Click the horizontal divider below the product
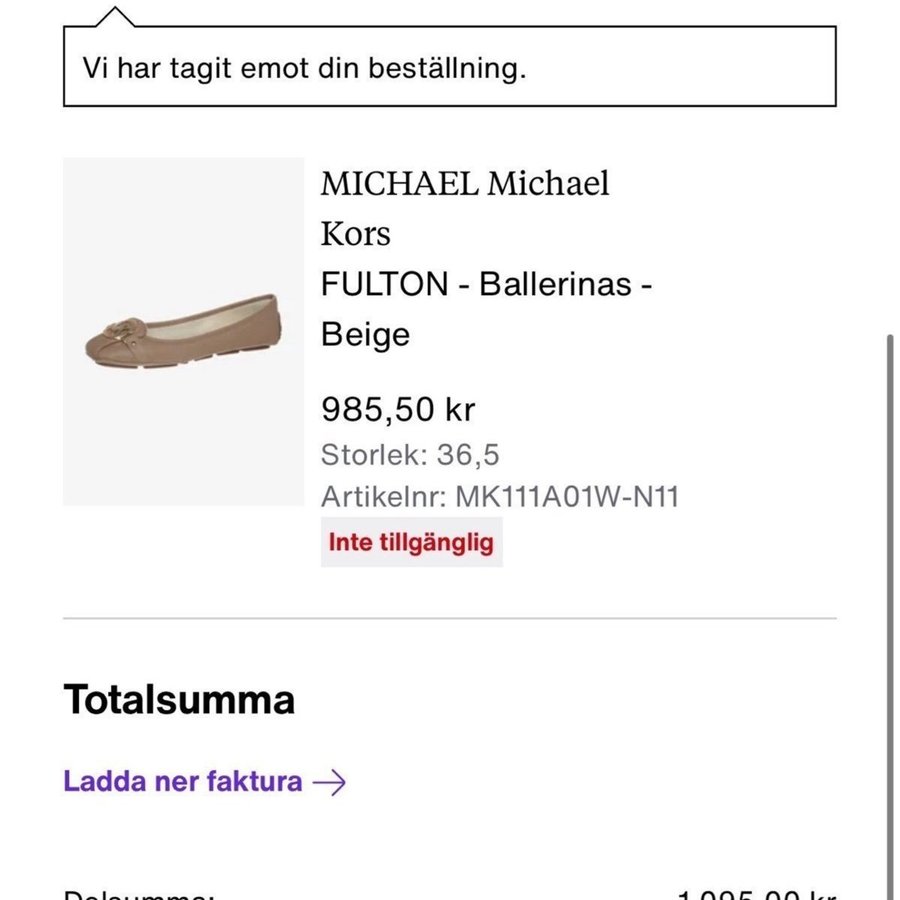This screenshot has width=900, height=900. [449, 619]
